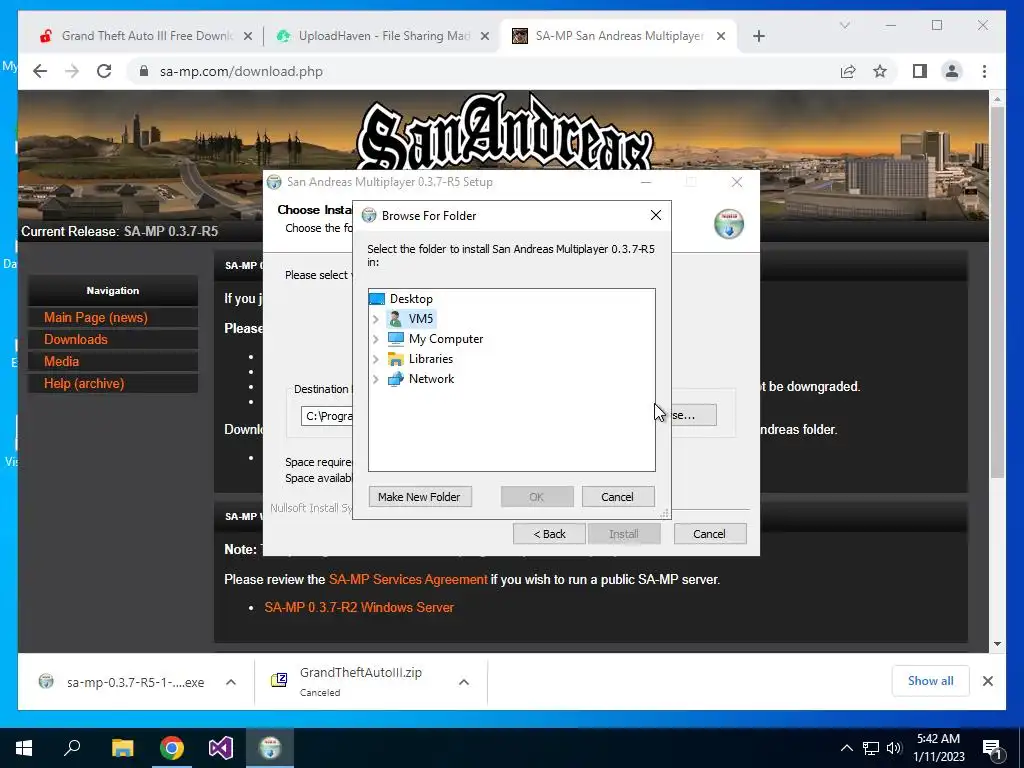The width and height of the screenshot is (1024, 768).
Task: Show hidden system tray icons
Action: click(846, 748)
